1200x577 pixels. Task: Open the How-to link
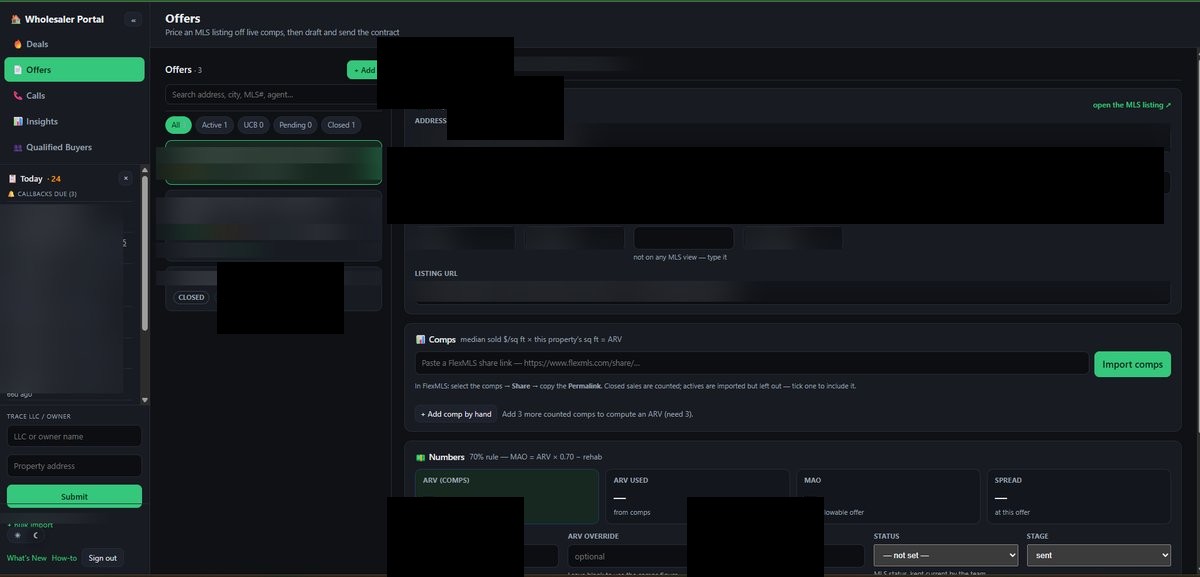click(x=64, y=558)
